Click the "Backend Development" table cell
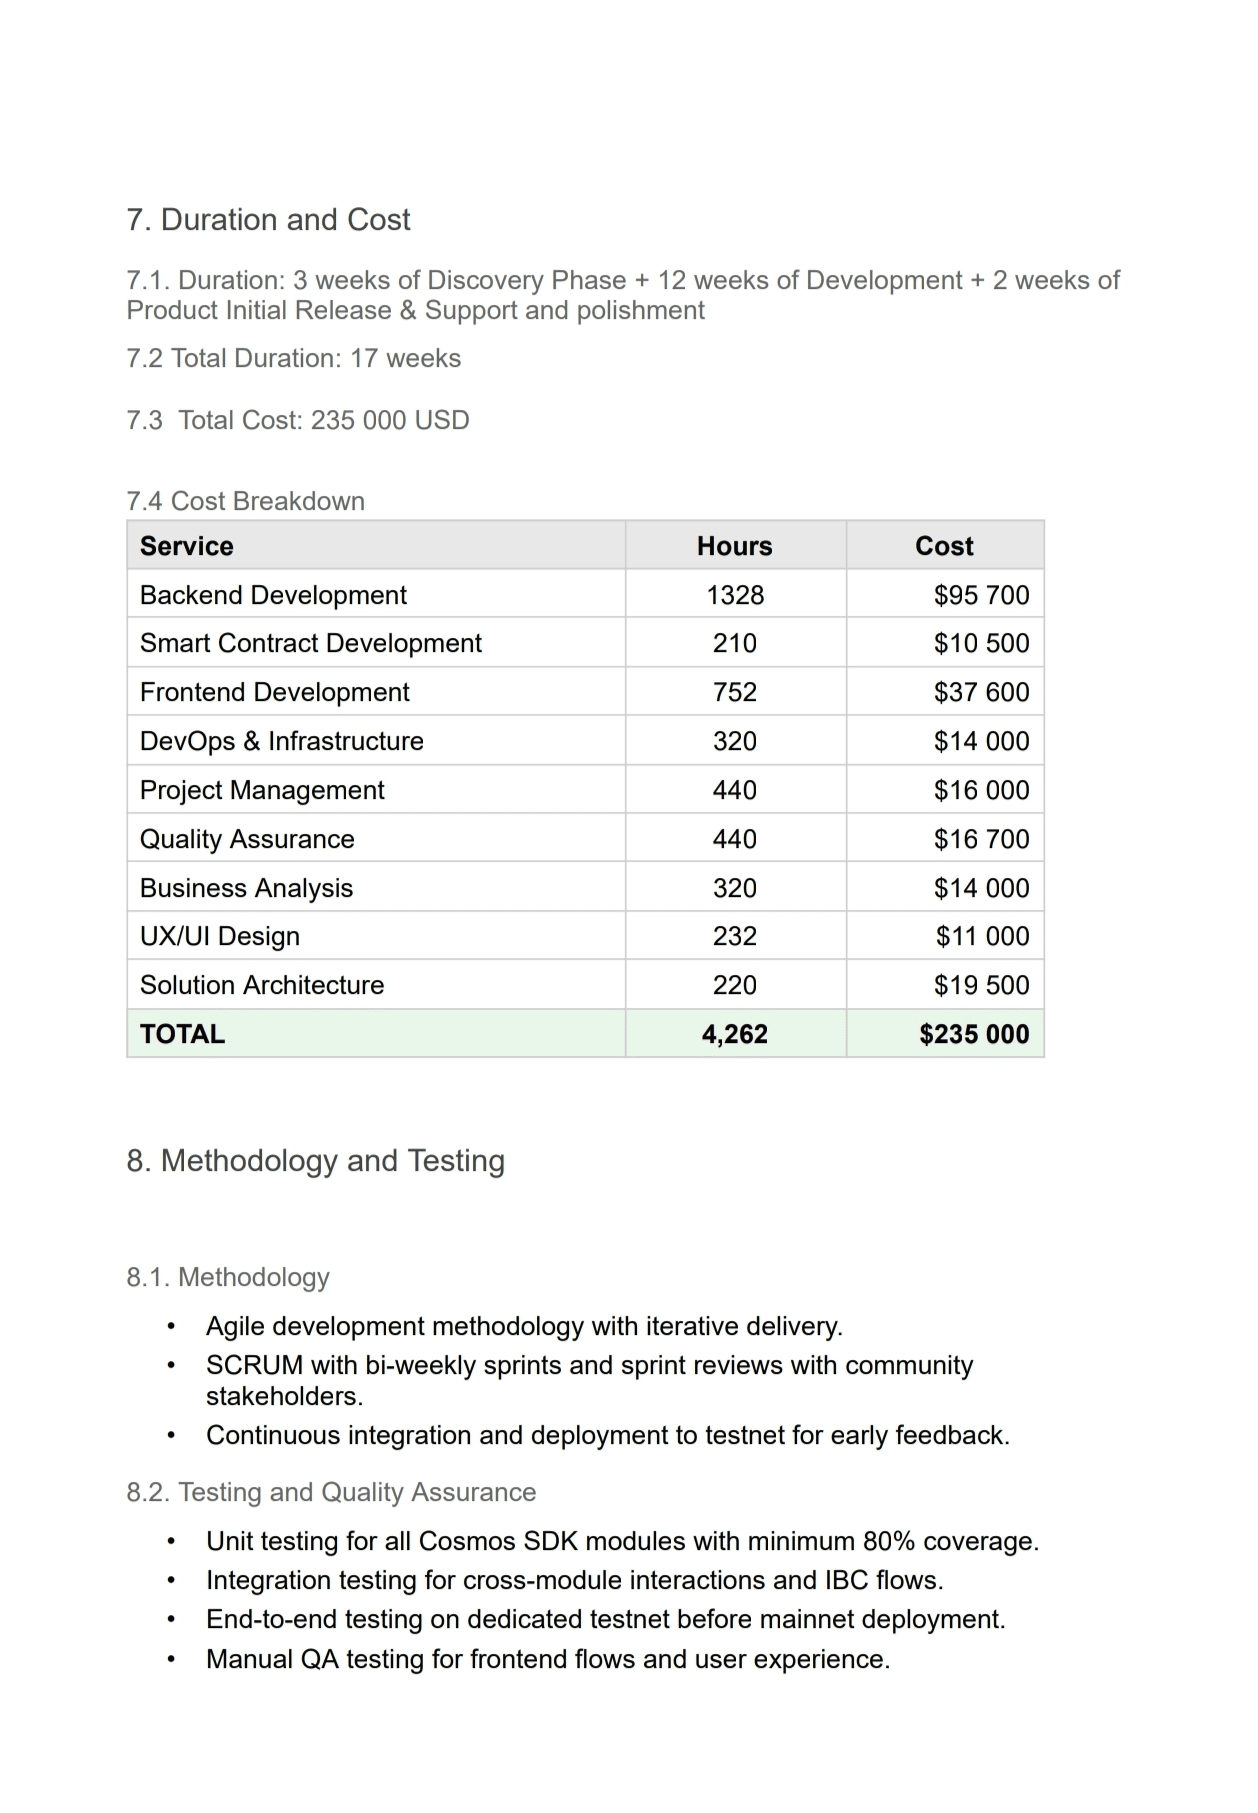This screenshot has height=1813, width=1258. tap(273, 595)
